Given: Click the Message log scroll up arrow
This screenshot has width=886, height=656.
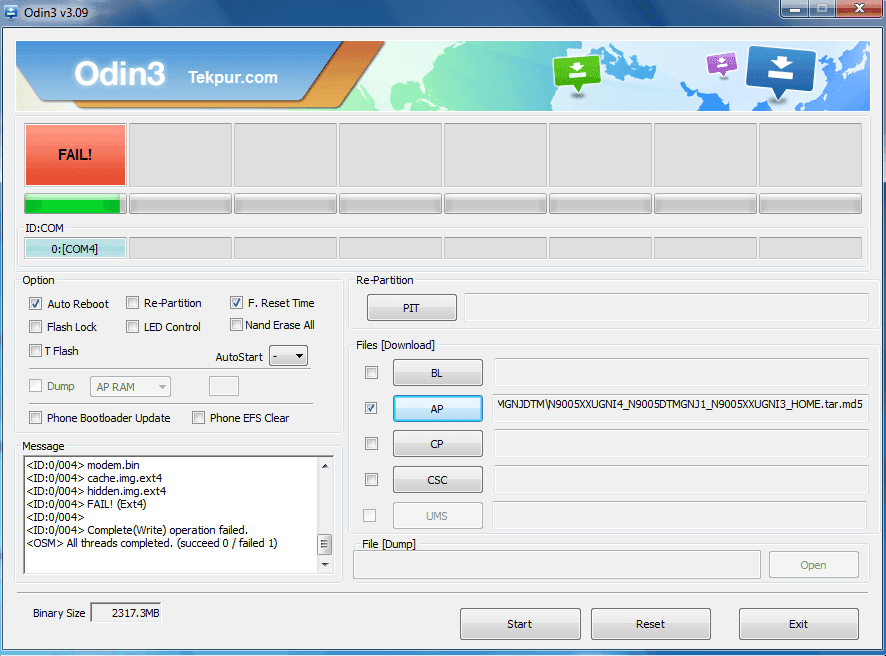Looking at the screenshot, I should pyautogui.click(x=325, y=466).
